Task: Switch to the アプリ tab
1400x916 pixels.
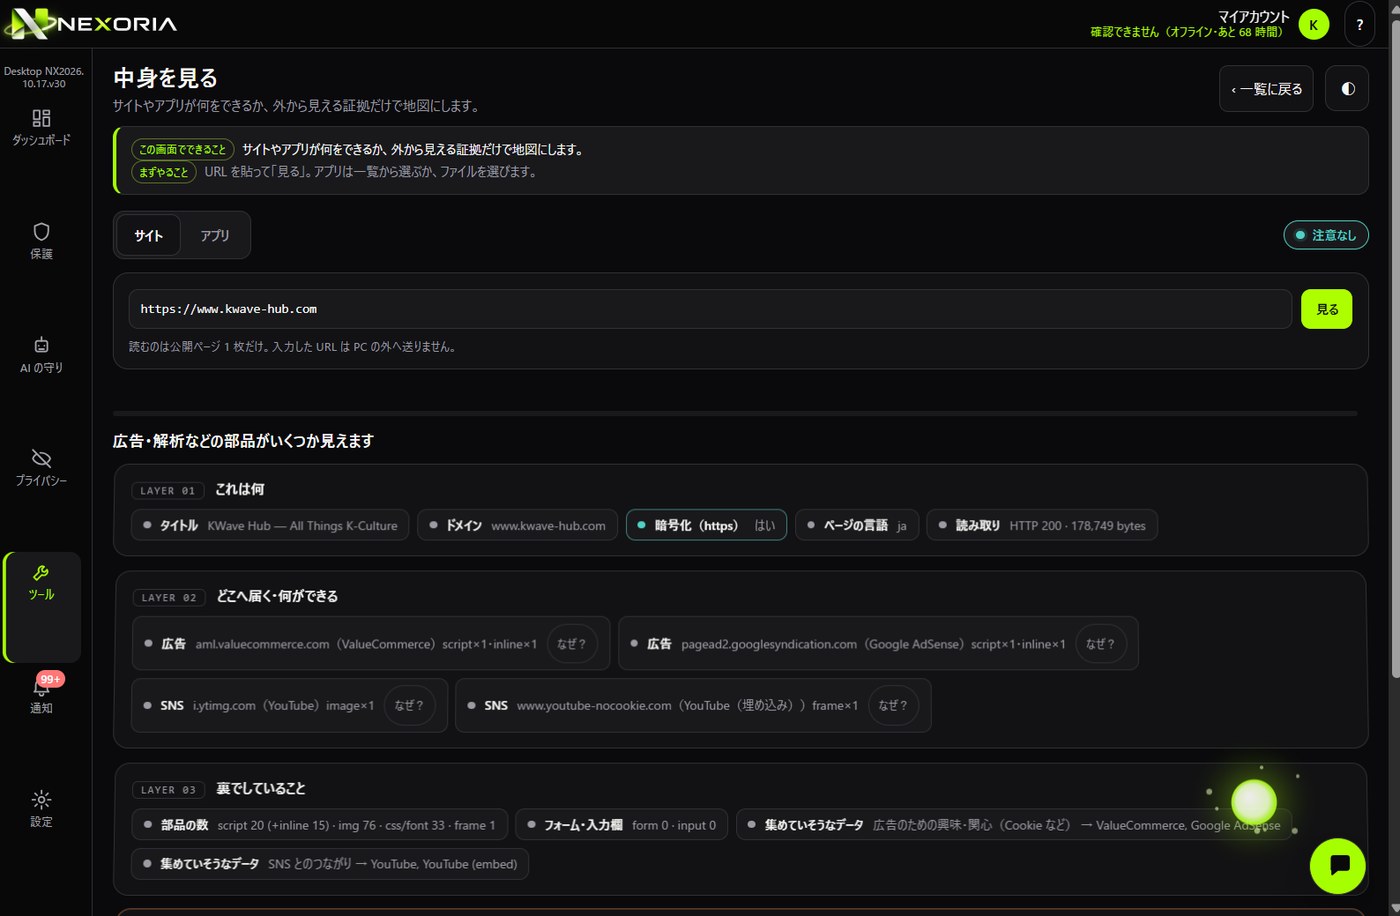Action: coord(214,235)
